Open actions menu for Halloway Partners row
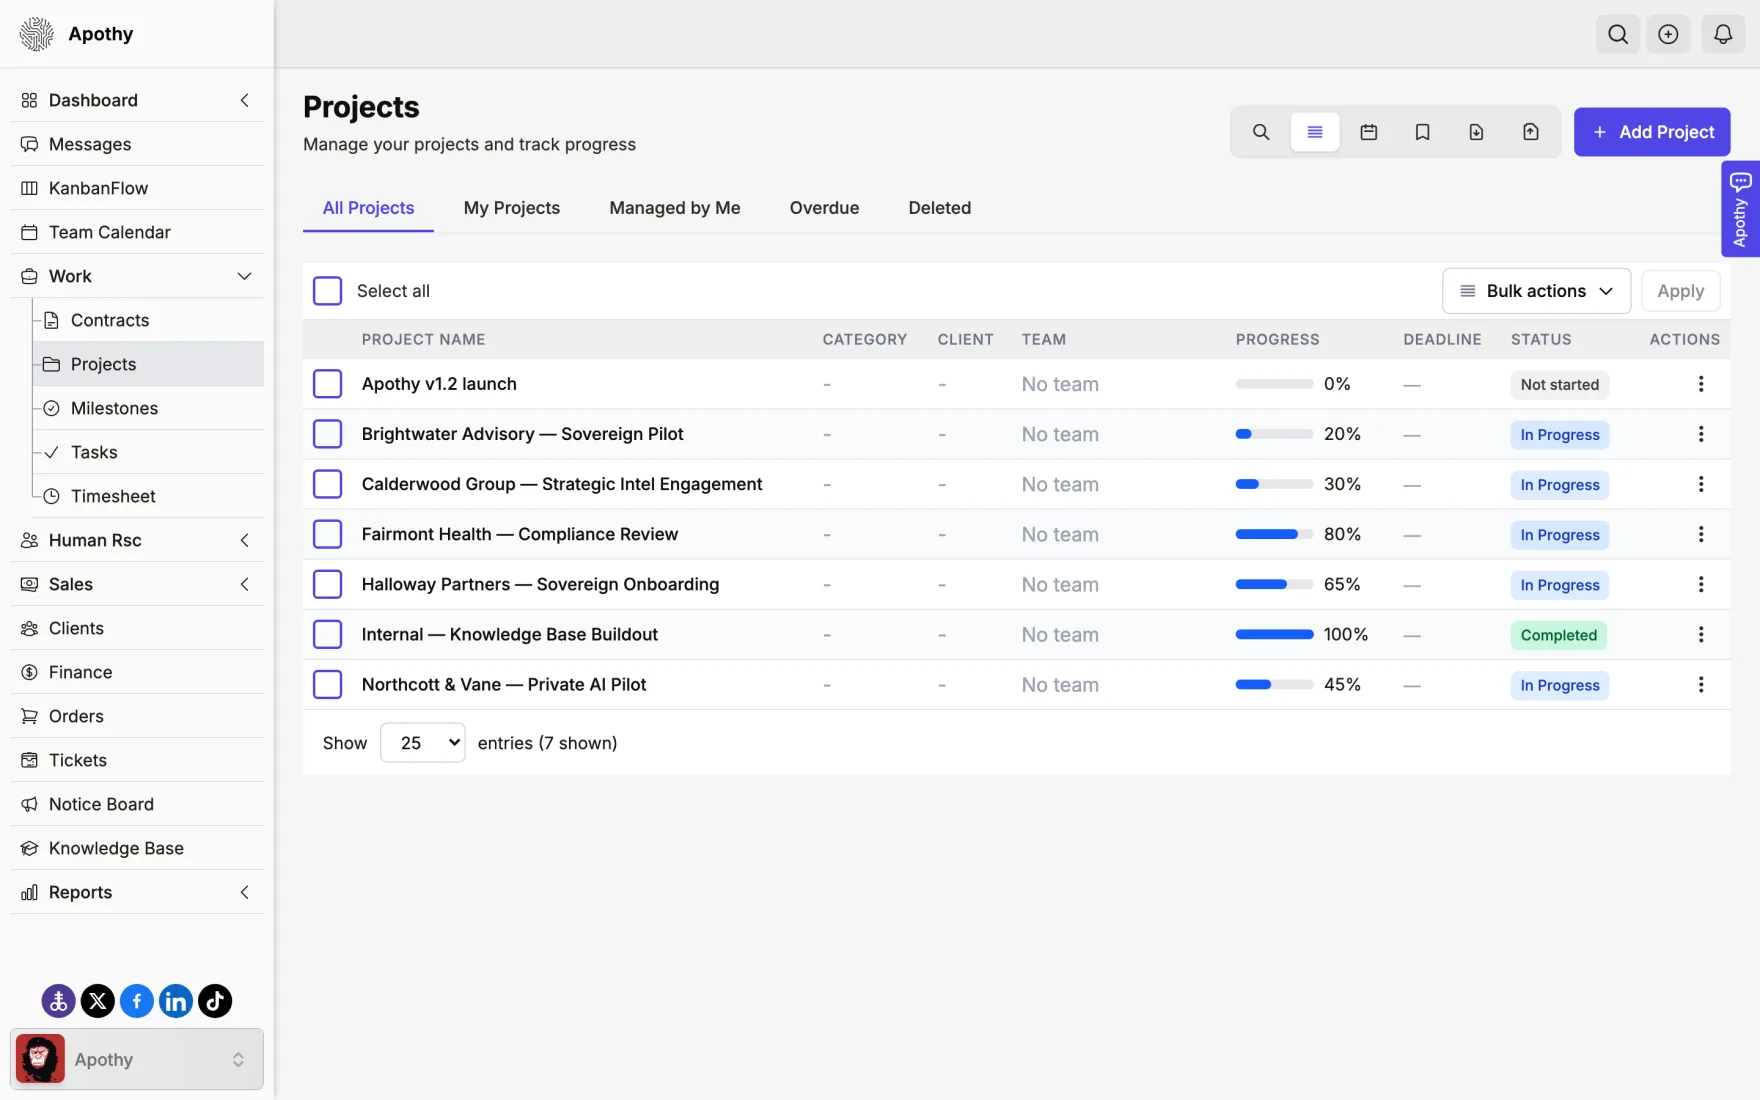 pyautogui.click(x=1700, y=584)
